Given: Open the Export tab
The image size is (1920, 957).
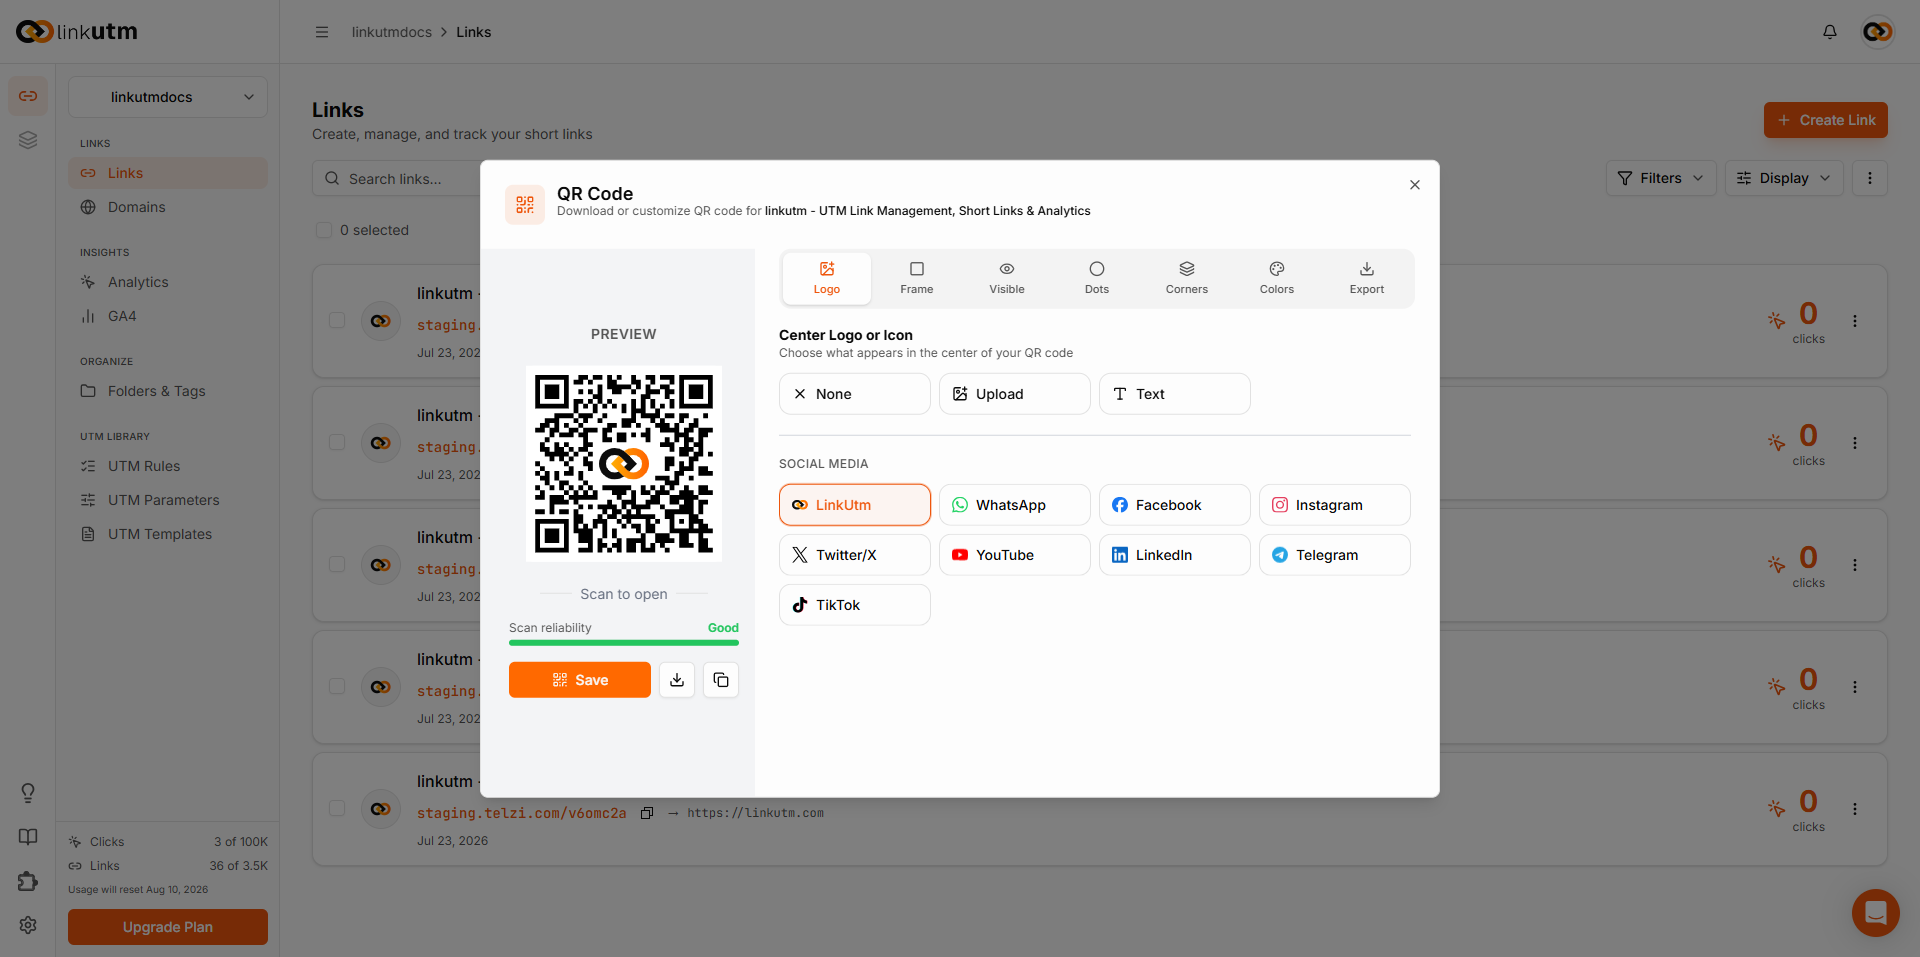Looking at the screenshot, I should pyautogui.click(x=1367, y=278).
